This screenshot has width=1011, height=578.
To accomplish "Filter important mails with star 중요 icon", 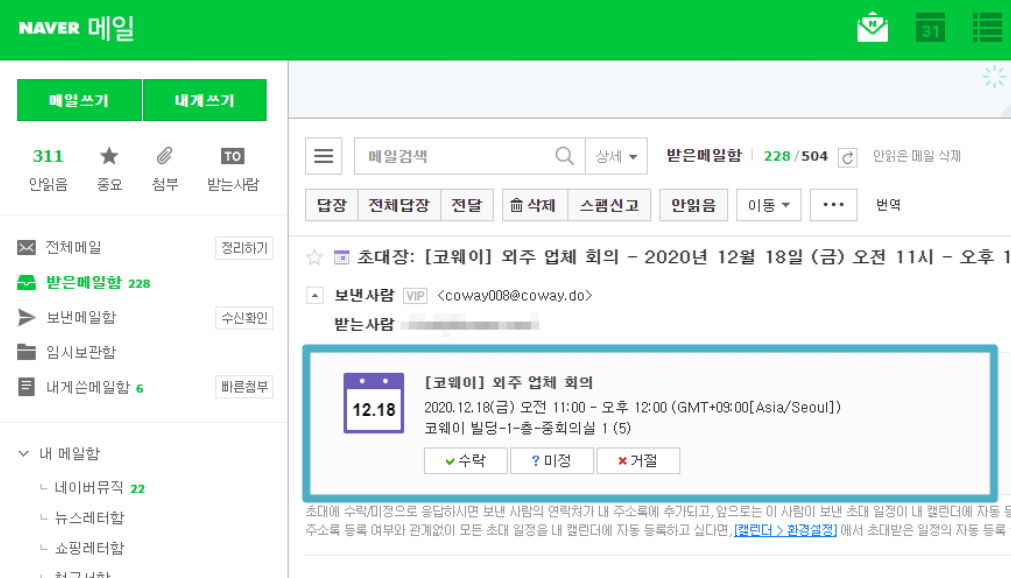I will [x=109, y=170].
